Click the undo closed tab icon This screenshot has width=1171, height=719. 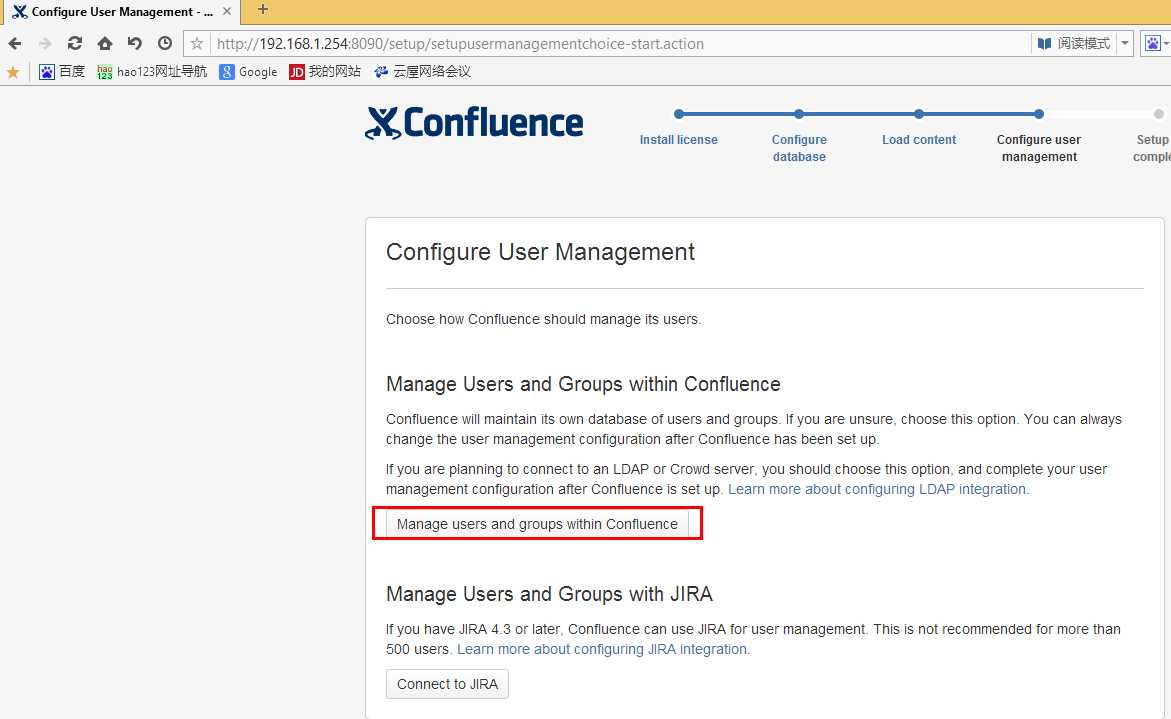134,43
